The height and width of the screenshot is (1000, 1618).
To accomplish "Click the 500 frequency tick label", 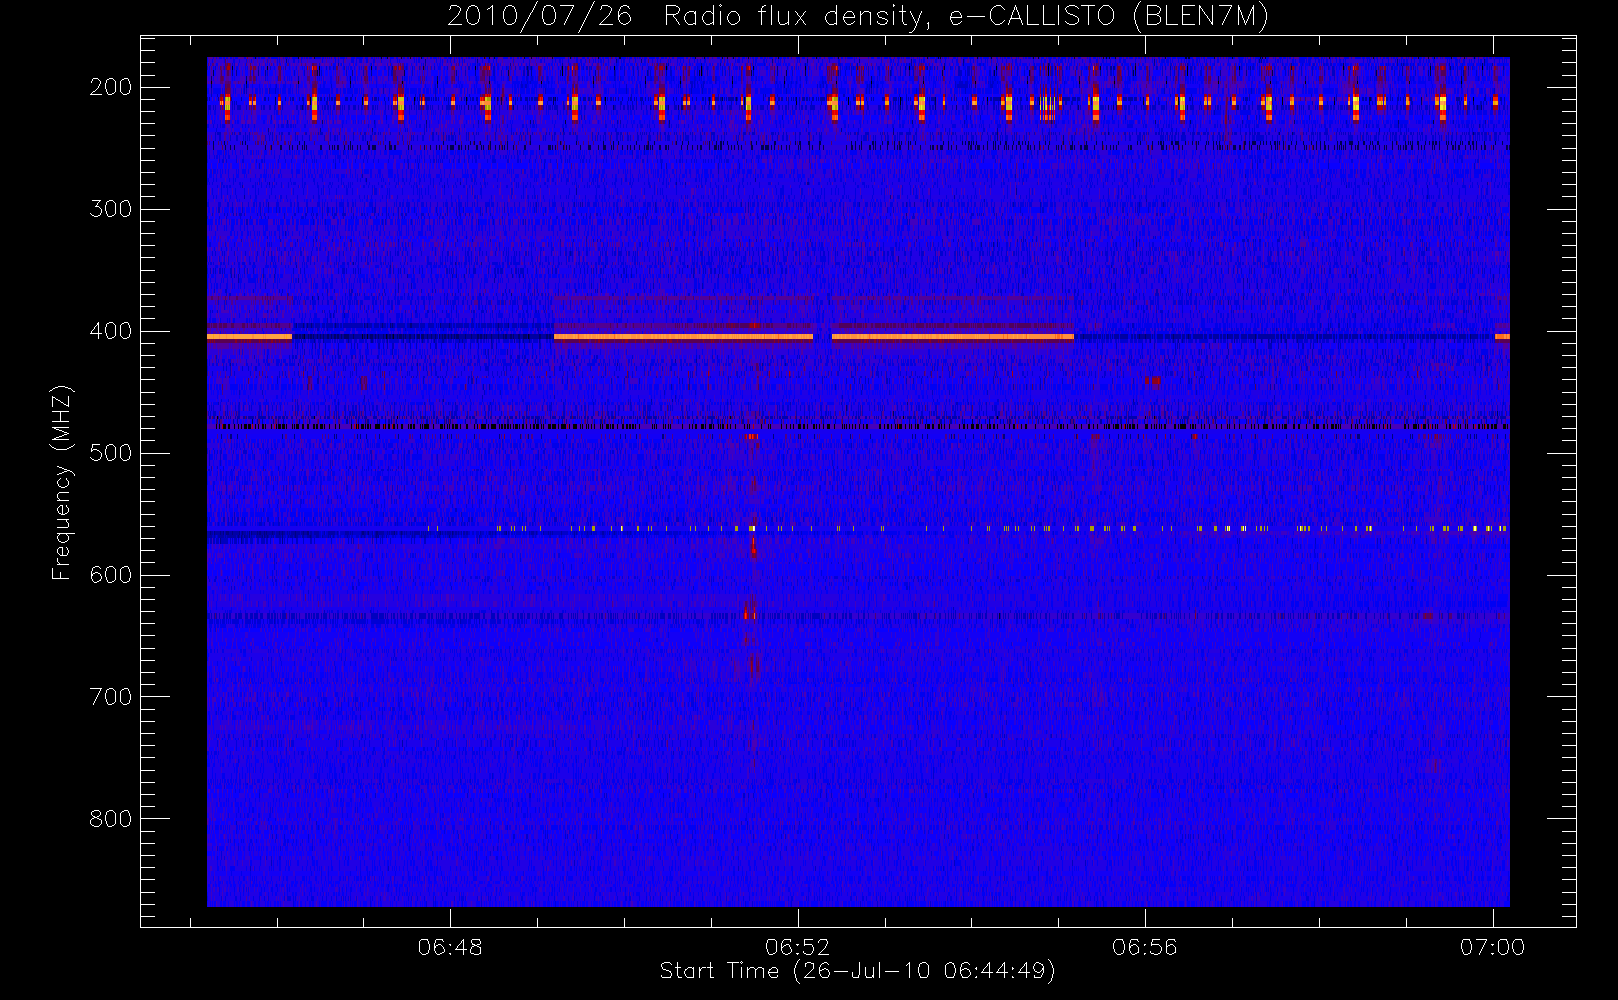I will 111,453.
